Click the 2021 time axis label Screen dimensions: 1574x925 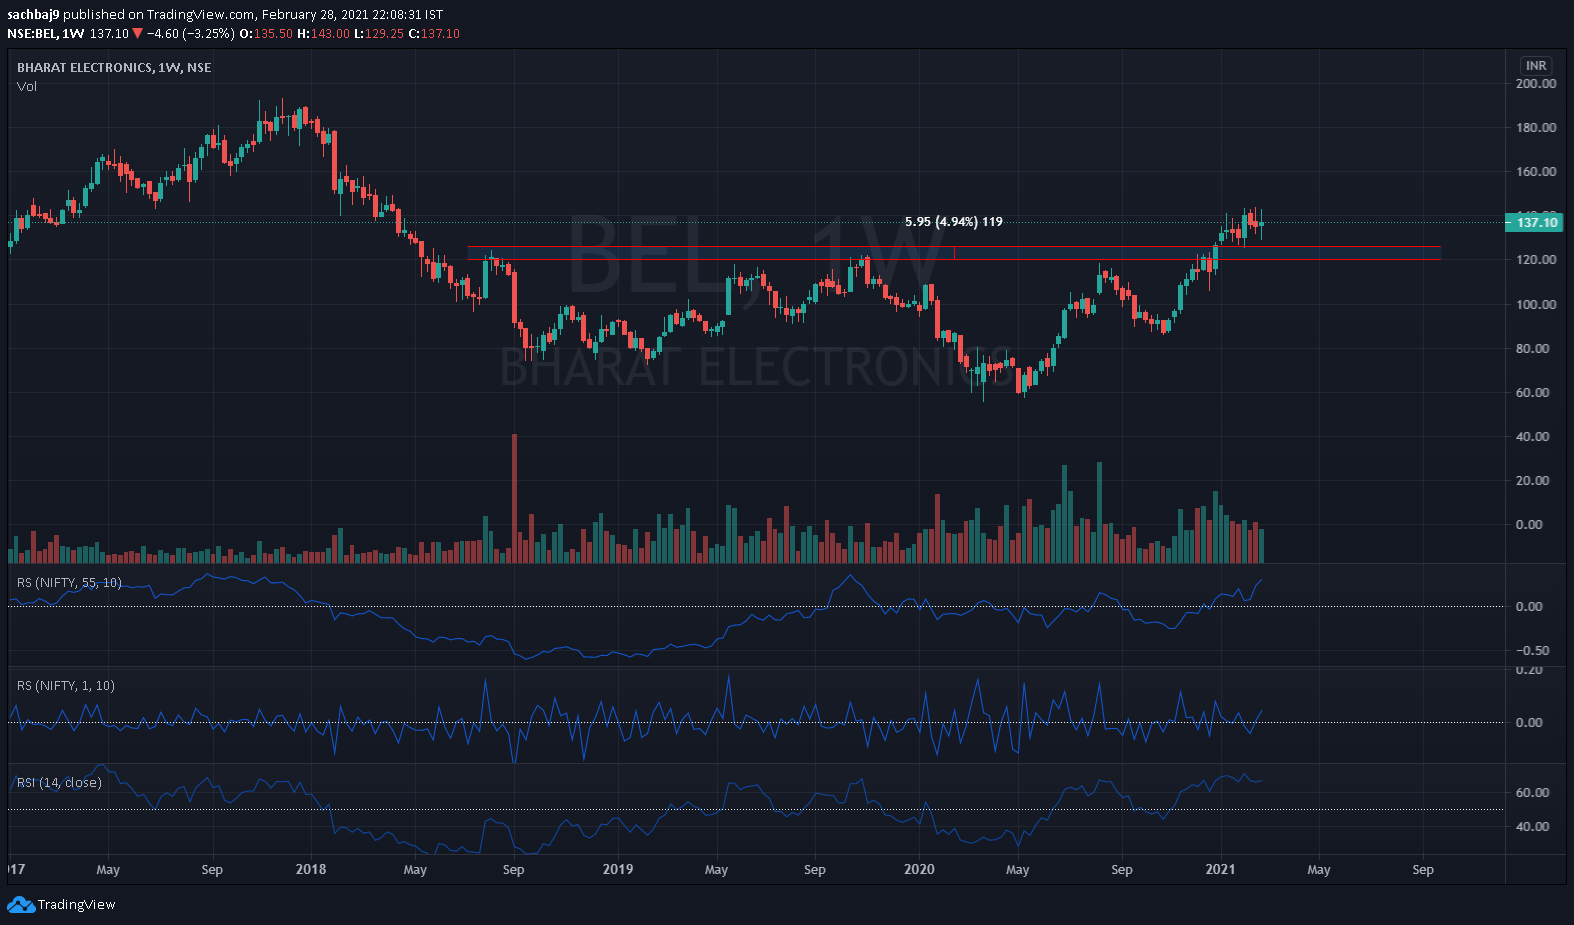(x=1220, y=869)
